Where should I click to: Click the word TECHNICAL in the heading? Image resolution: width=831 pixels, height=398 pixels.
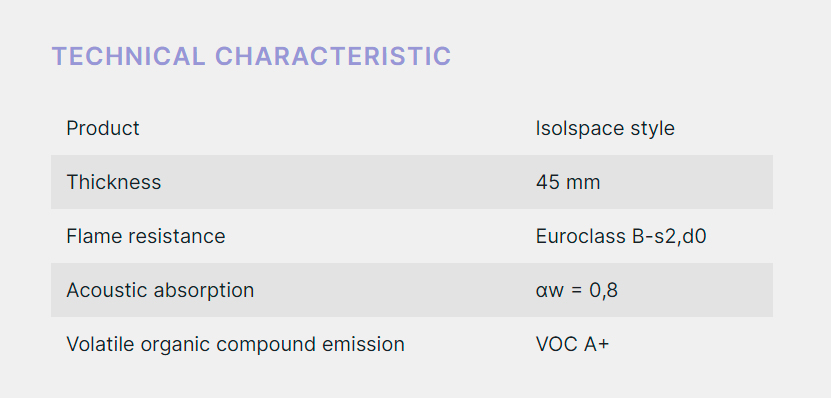(128, 56)
